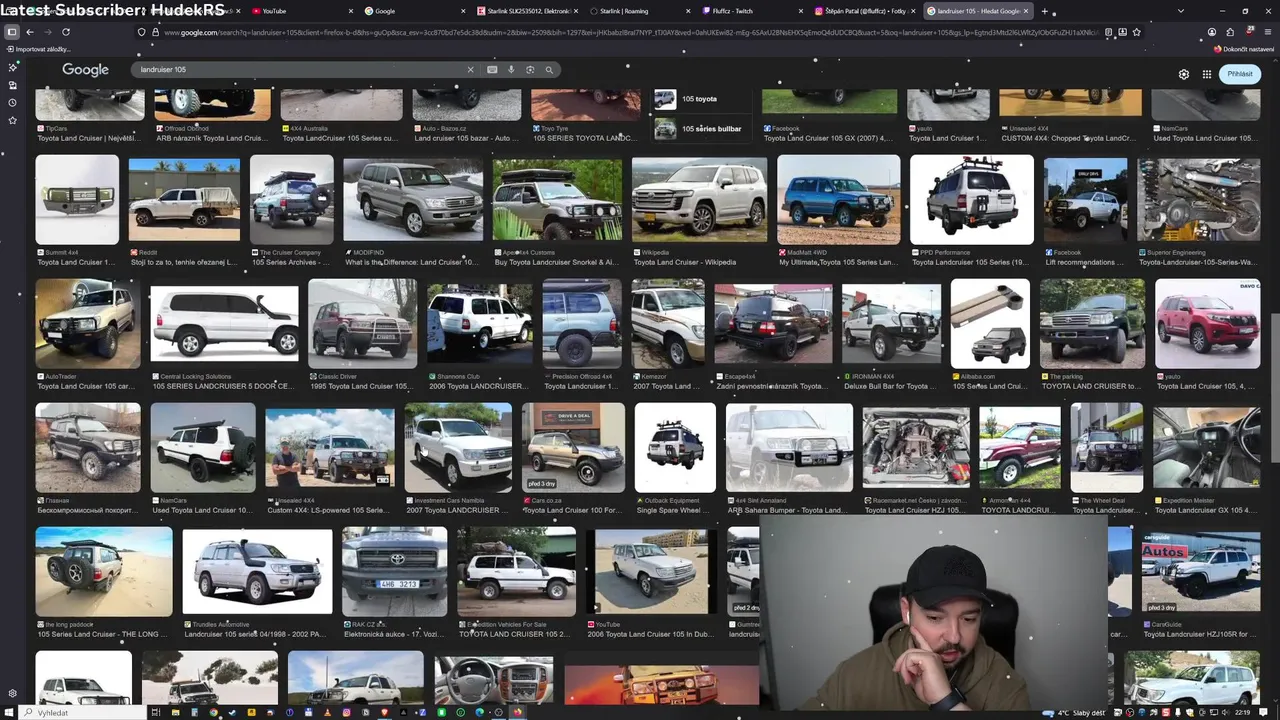
Task: Open Classic Driver 1995 Land Cruiser image
Action: 362,324
